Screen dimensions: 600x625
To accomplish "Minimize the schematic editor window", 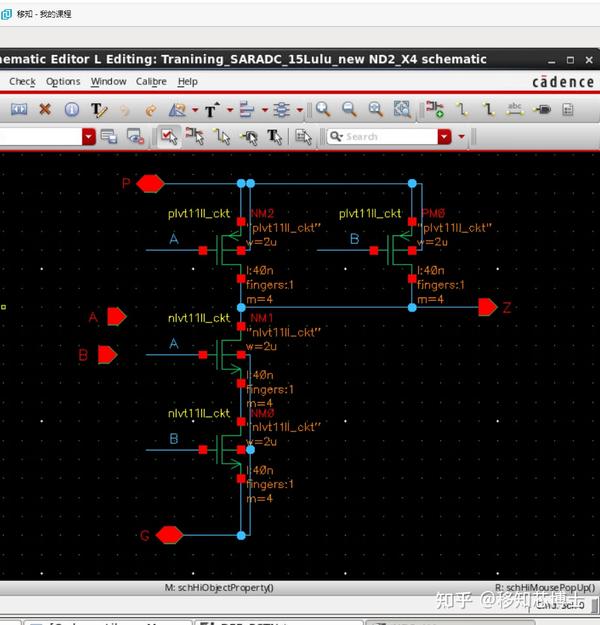I will coord(551,61).
